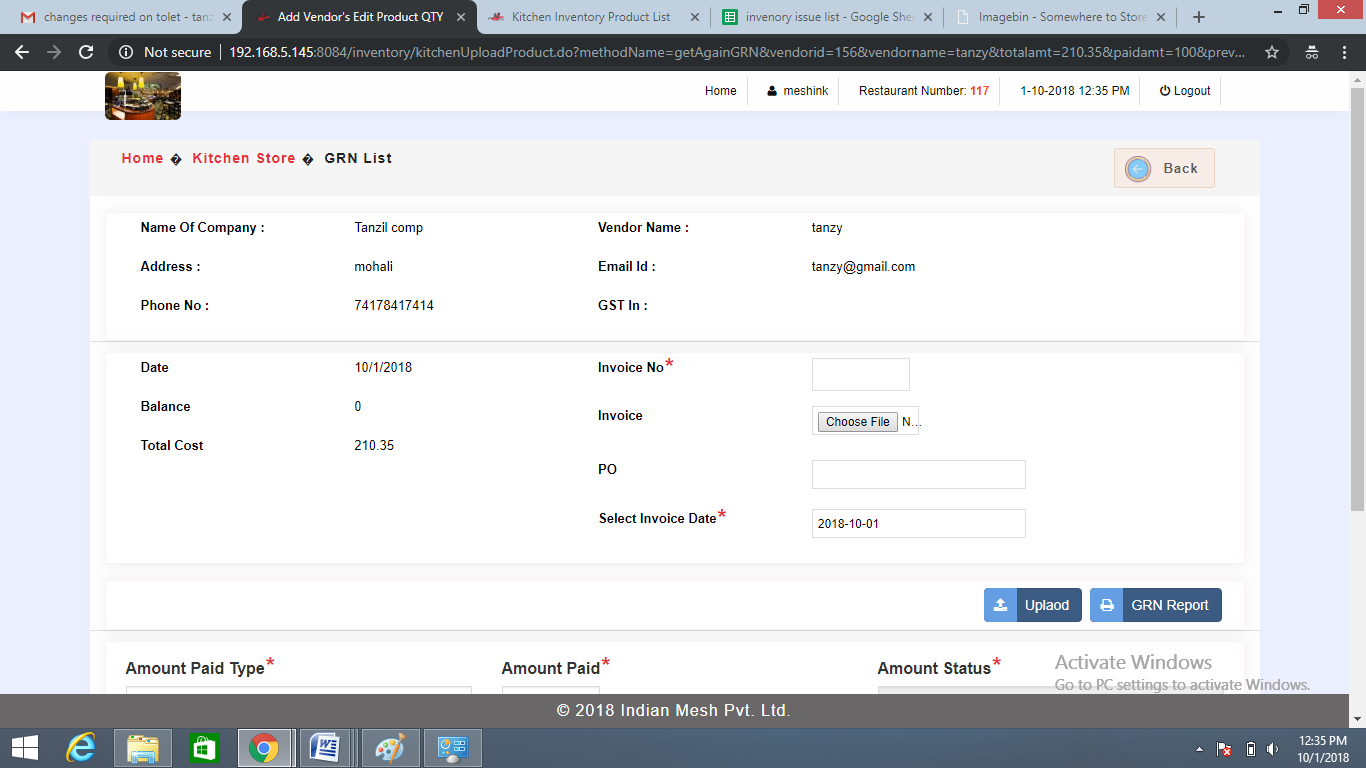This screenshot has height=768, width=1366.
Task: Click the Not secure info icon
Action: pyautogui.click(x=126, y=52)
